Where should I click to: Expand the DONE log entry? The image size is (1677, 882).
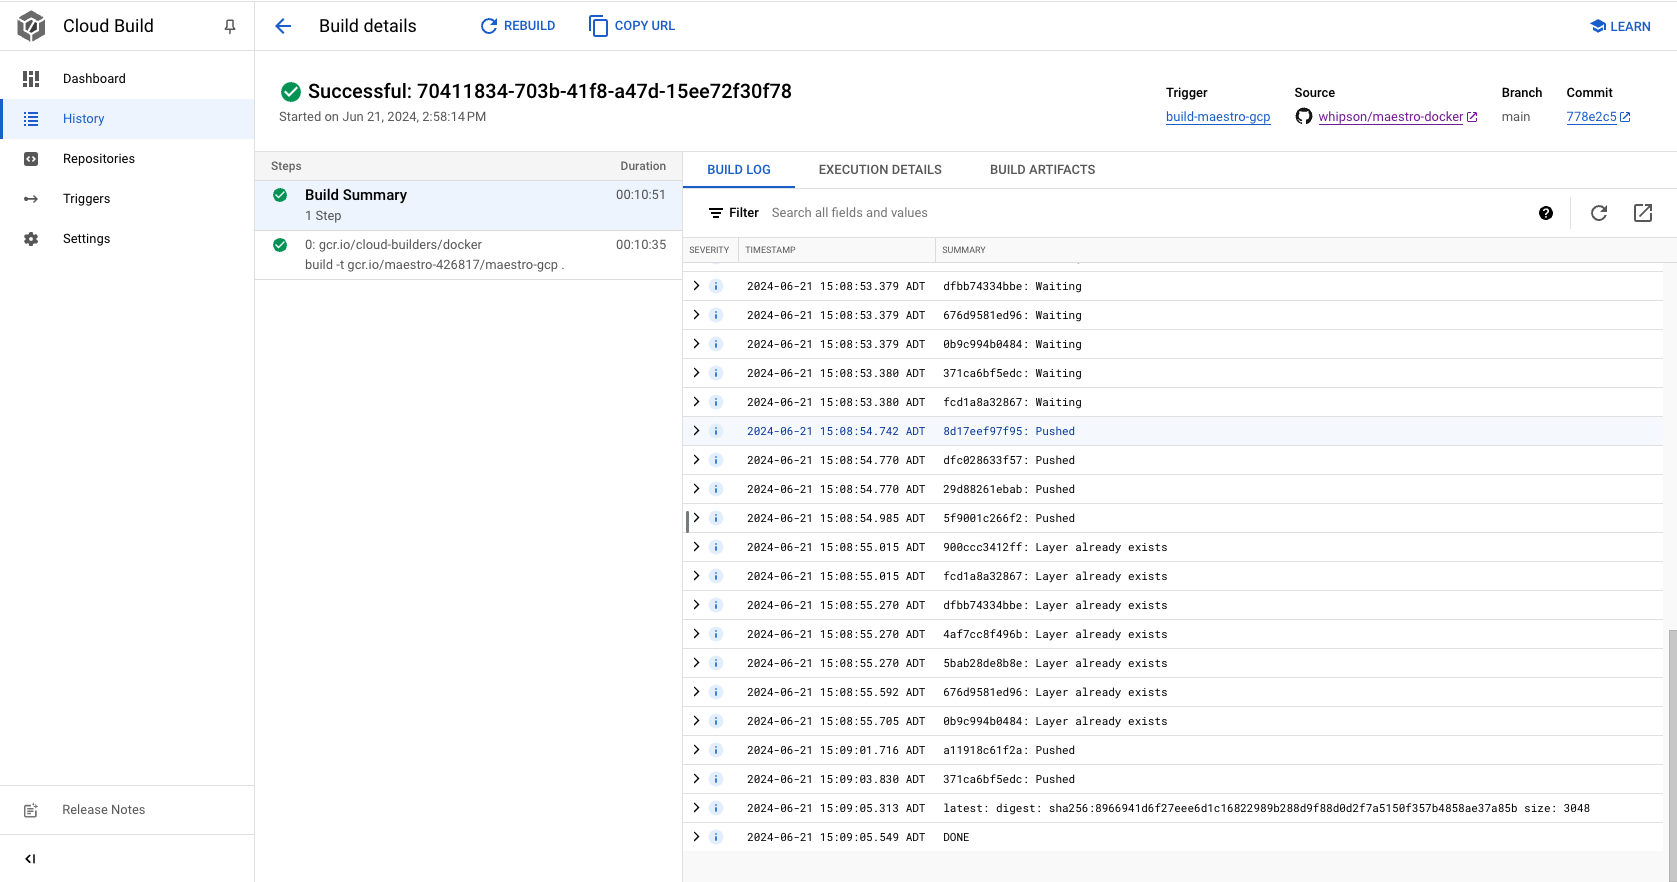pyautogui.click(x=696, y=837)
